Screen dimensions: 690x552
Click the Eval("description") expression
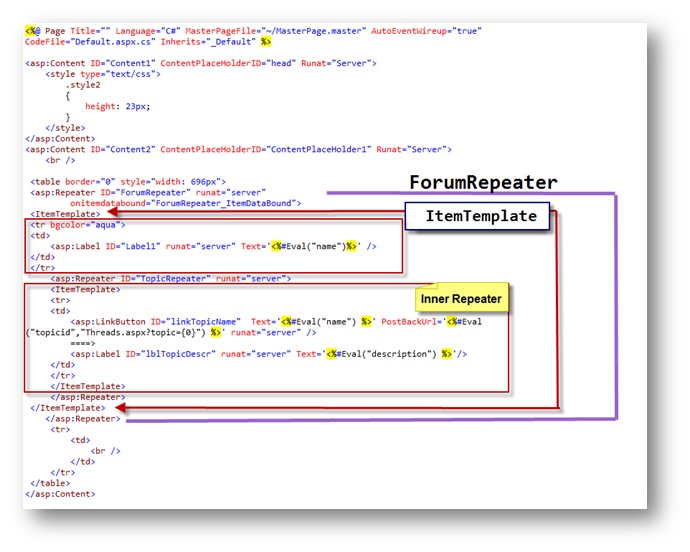point(388,354)
